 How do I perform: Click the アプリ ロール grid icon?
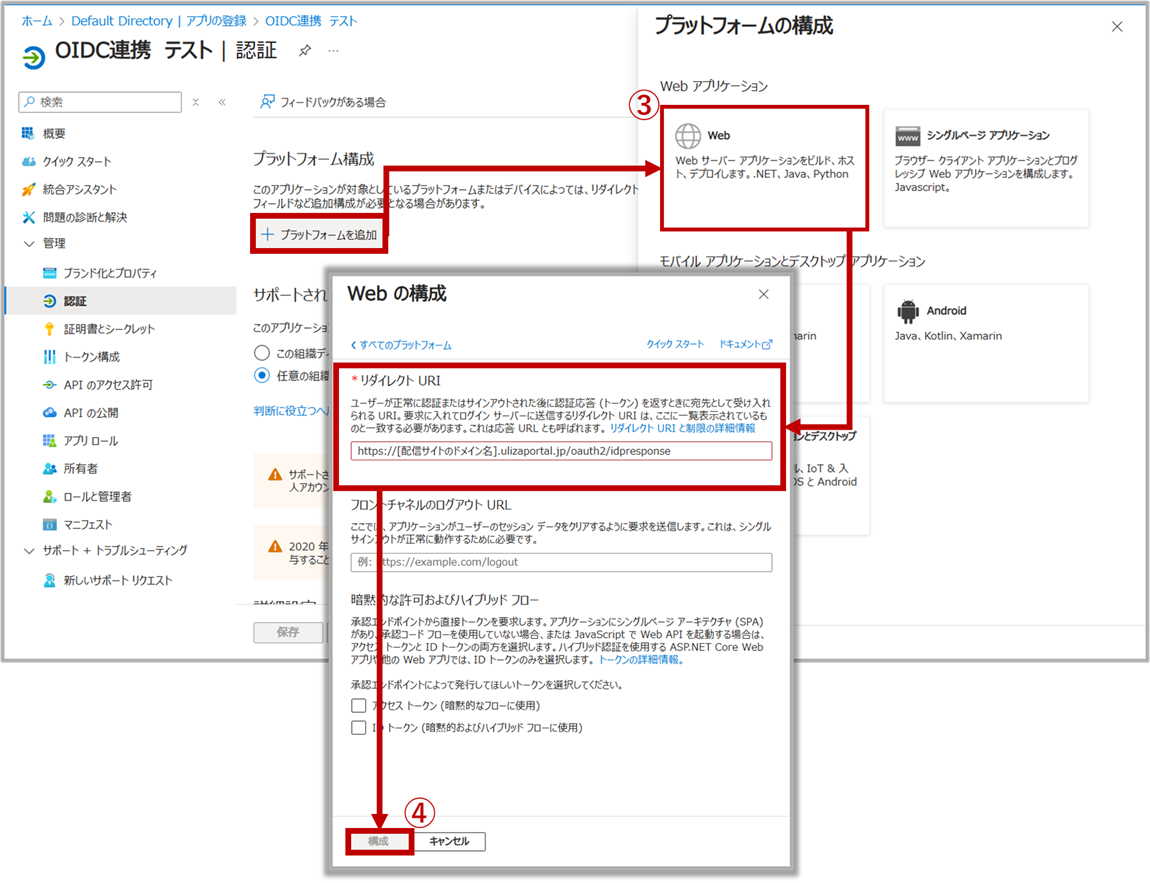[x=49, y=440]
